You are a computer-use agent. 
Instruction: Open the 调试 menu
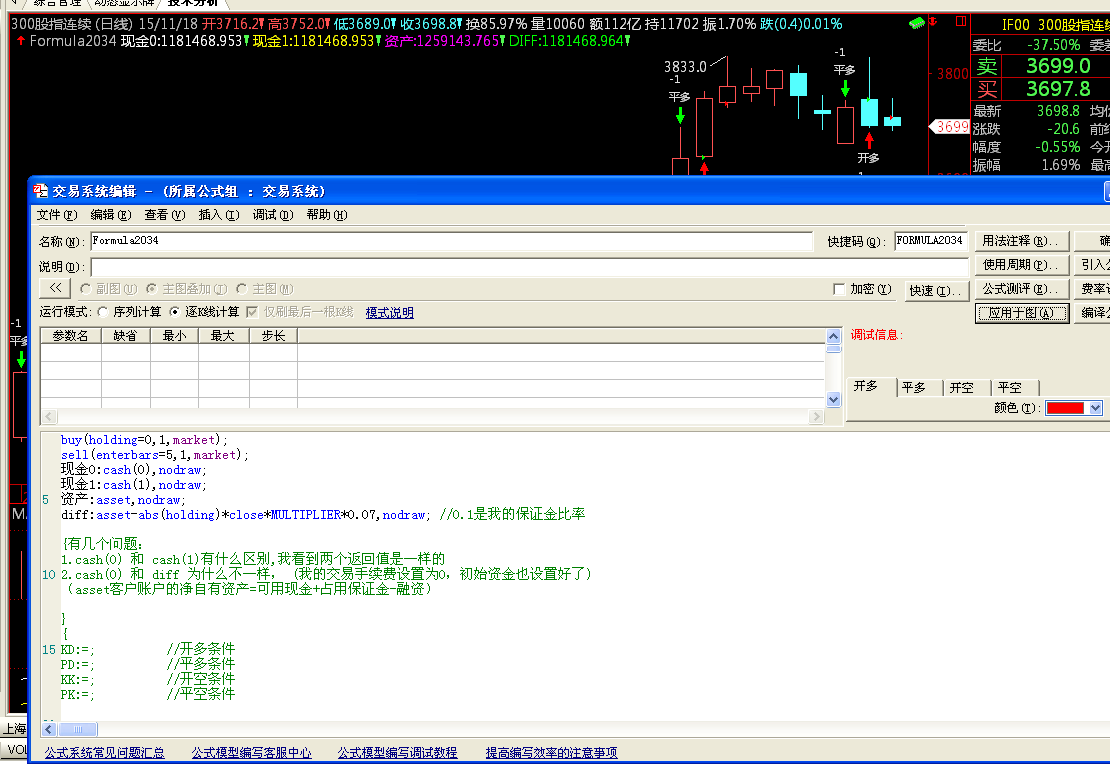click(272, 215)
